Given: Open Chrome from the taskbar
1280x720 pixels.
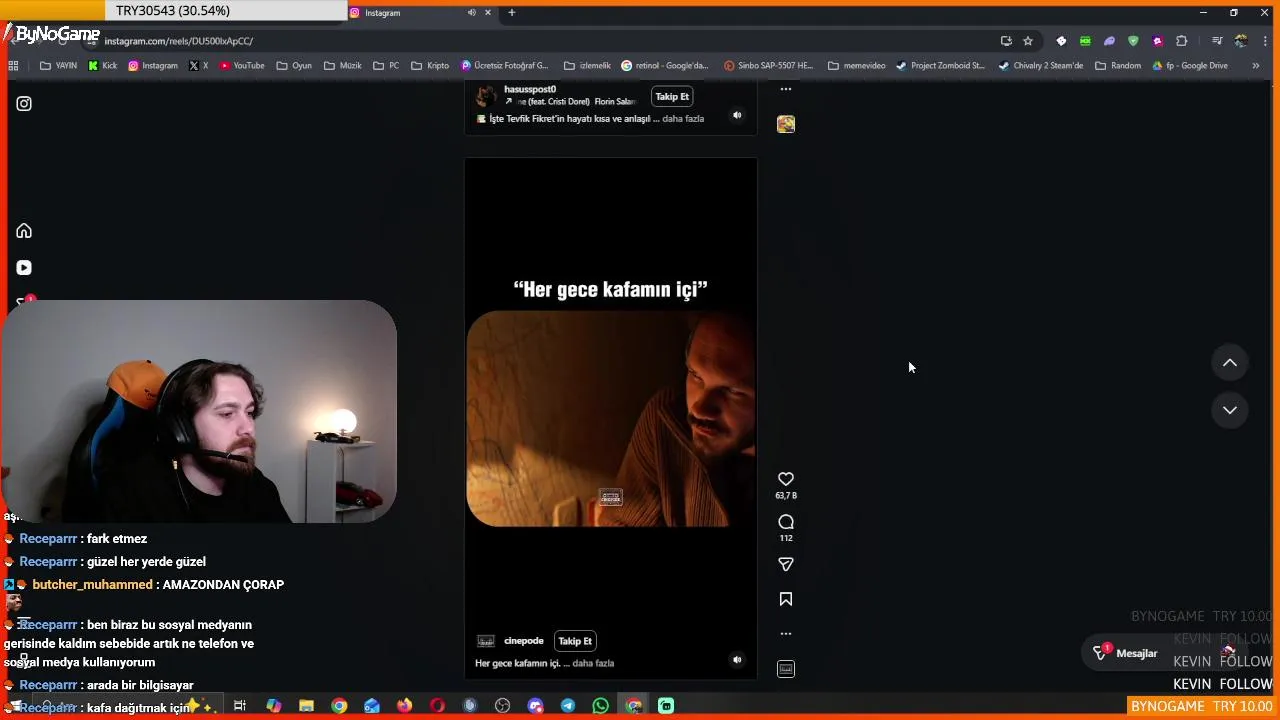Looking at the screenshot, I should click(339, 706).
